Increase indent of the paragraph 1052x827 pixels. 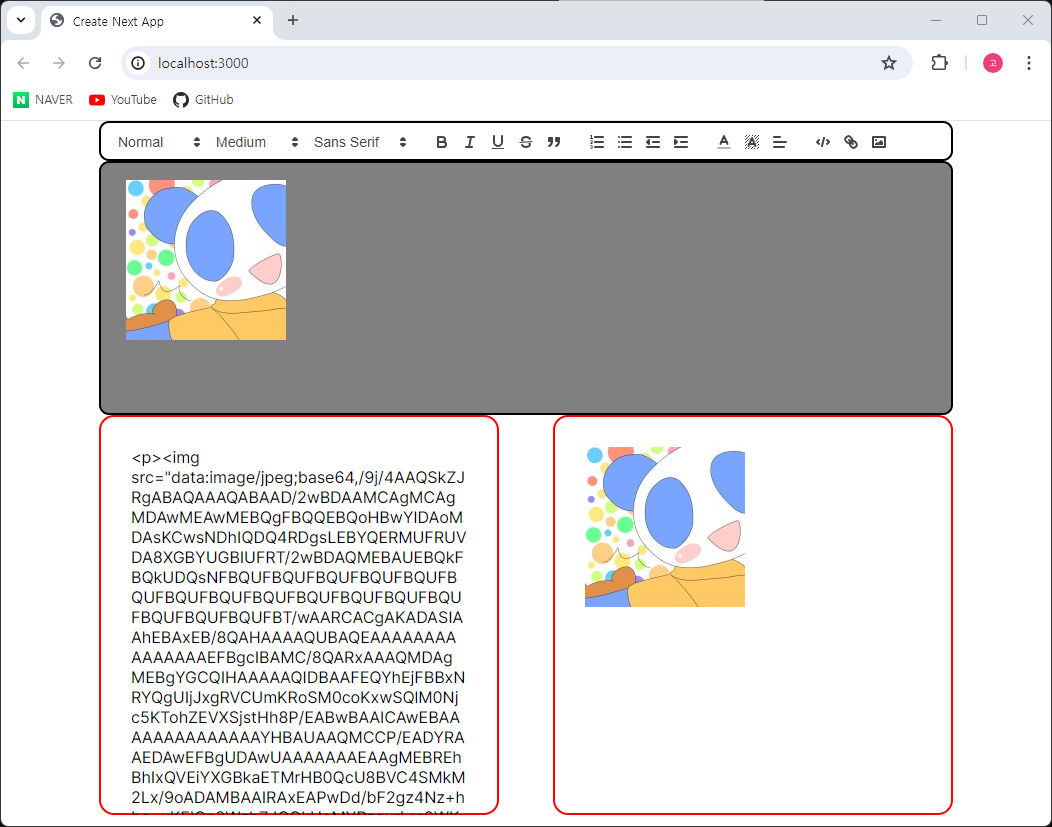681,142
